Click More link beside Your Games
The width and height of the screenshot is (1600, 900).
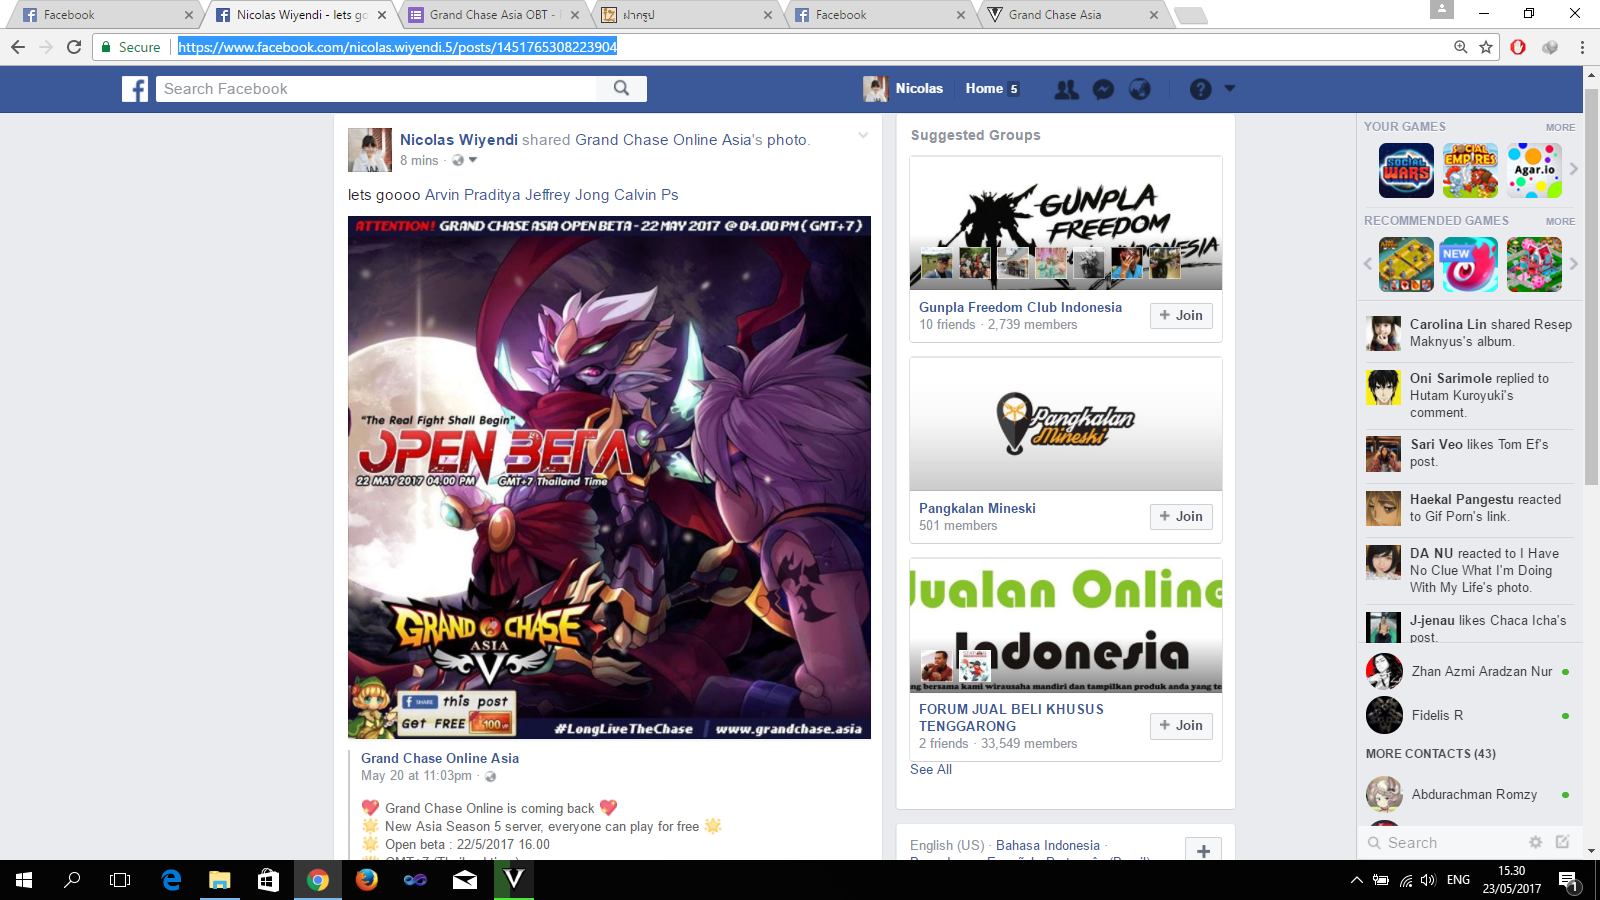coord(1560,127)
